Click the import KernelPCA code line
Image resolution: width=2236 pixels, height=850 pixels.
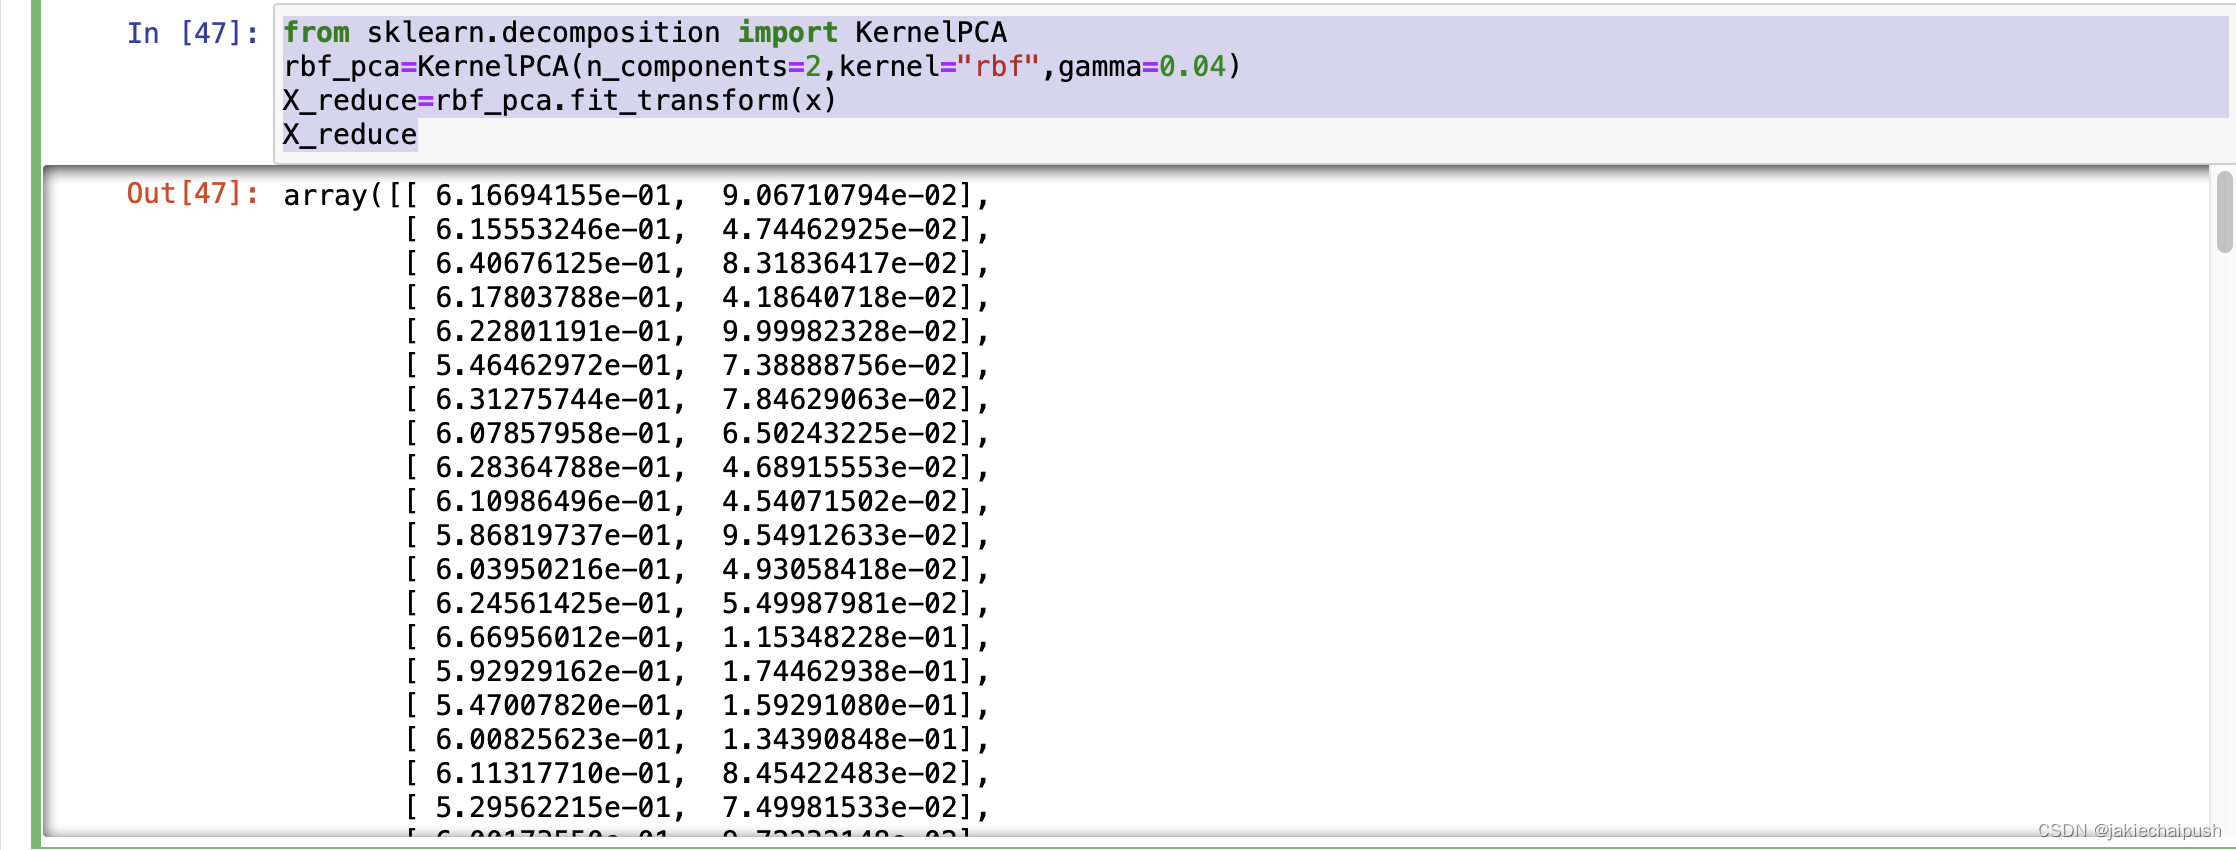point(645,33)
